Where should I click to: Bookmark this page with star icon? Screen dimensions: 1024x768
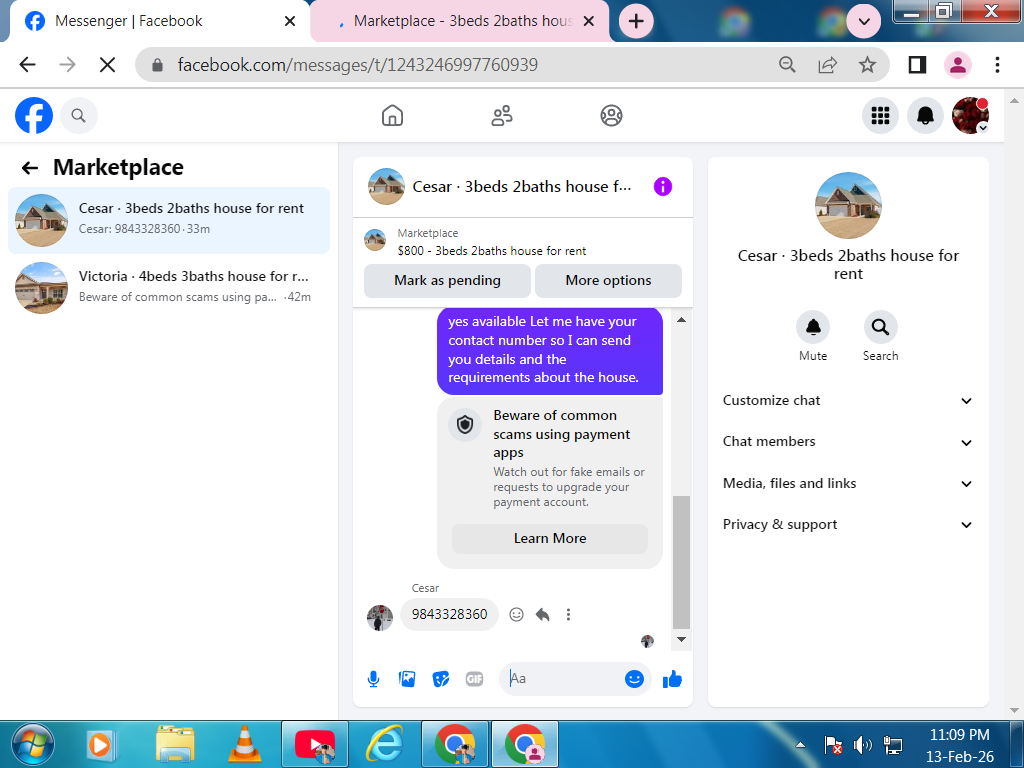coord(867,65)
